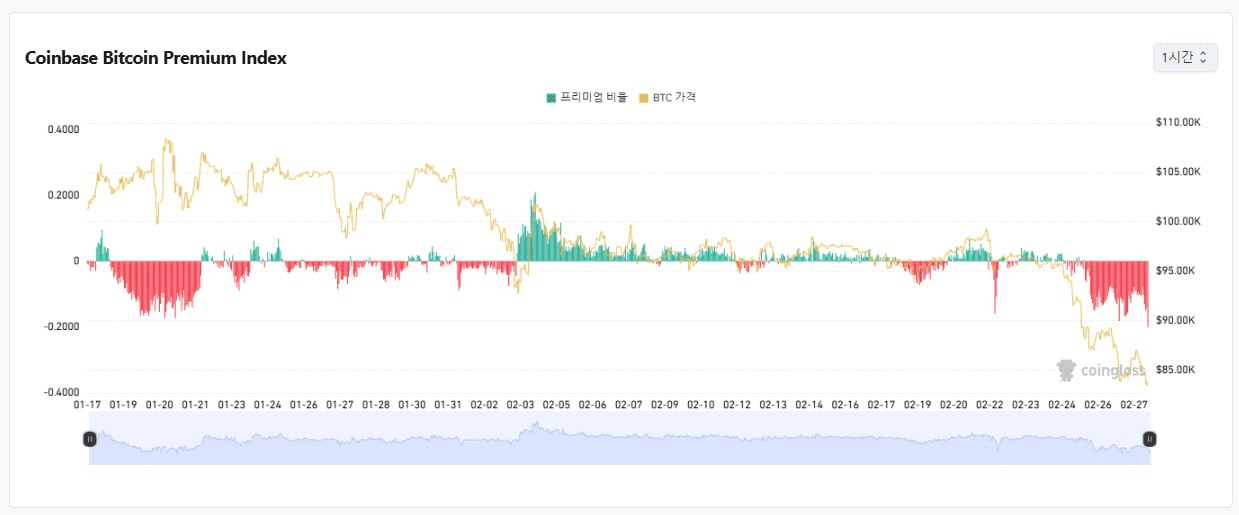The width and height of the screenshot is (1239, 515).
Task: Click the $105.00K price axis label
Action: [x=1178, y=172]
